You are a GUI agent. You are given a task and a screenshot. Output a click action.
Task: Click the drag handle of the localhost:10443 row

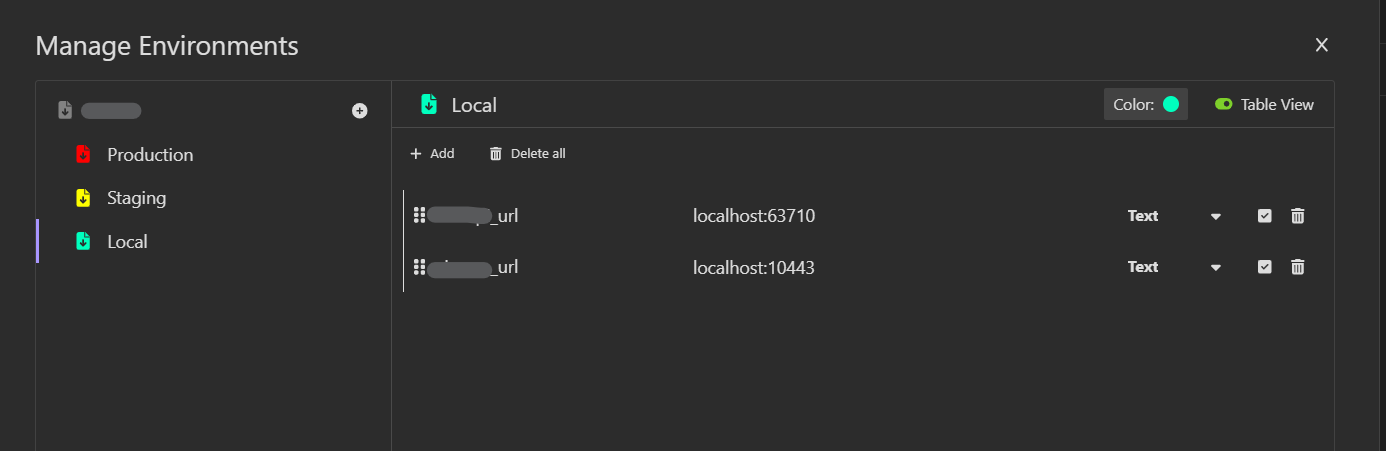(420, 267)
